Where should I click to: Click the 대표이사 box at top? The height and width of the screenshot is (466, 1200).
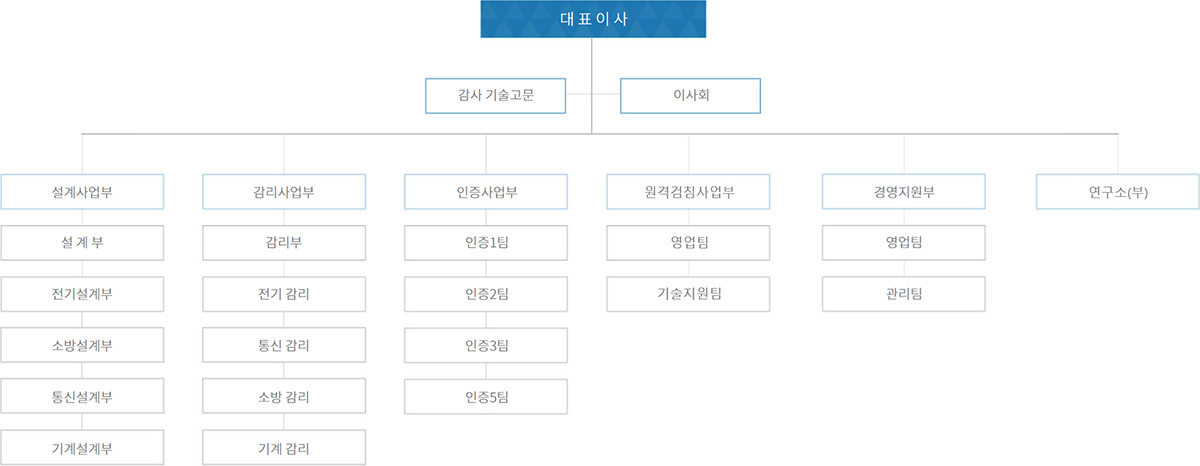593,19
